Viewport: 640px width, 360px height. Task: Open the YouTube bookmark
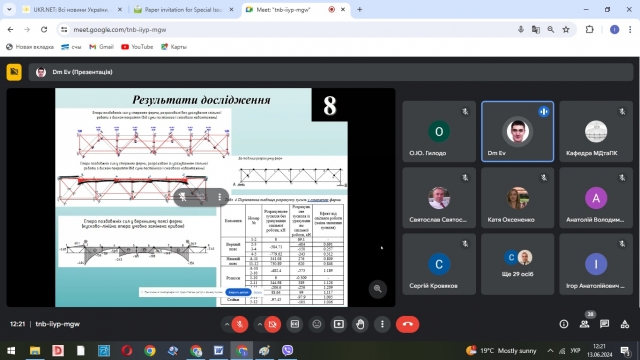click(137, 47)
